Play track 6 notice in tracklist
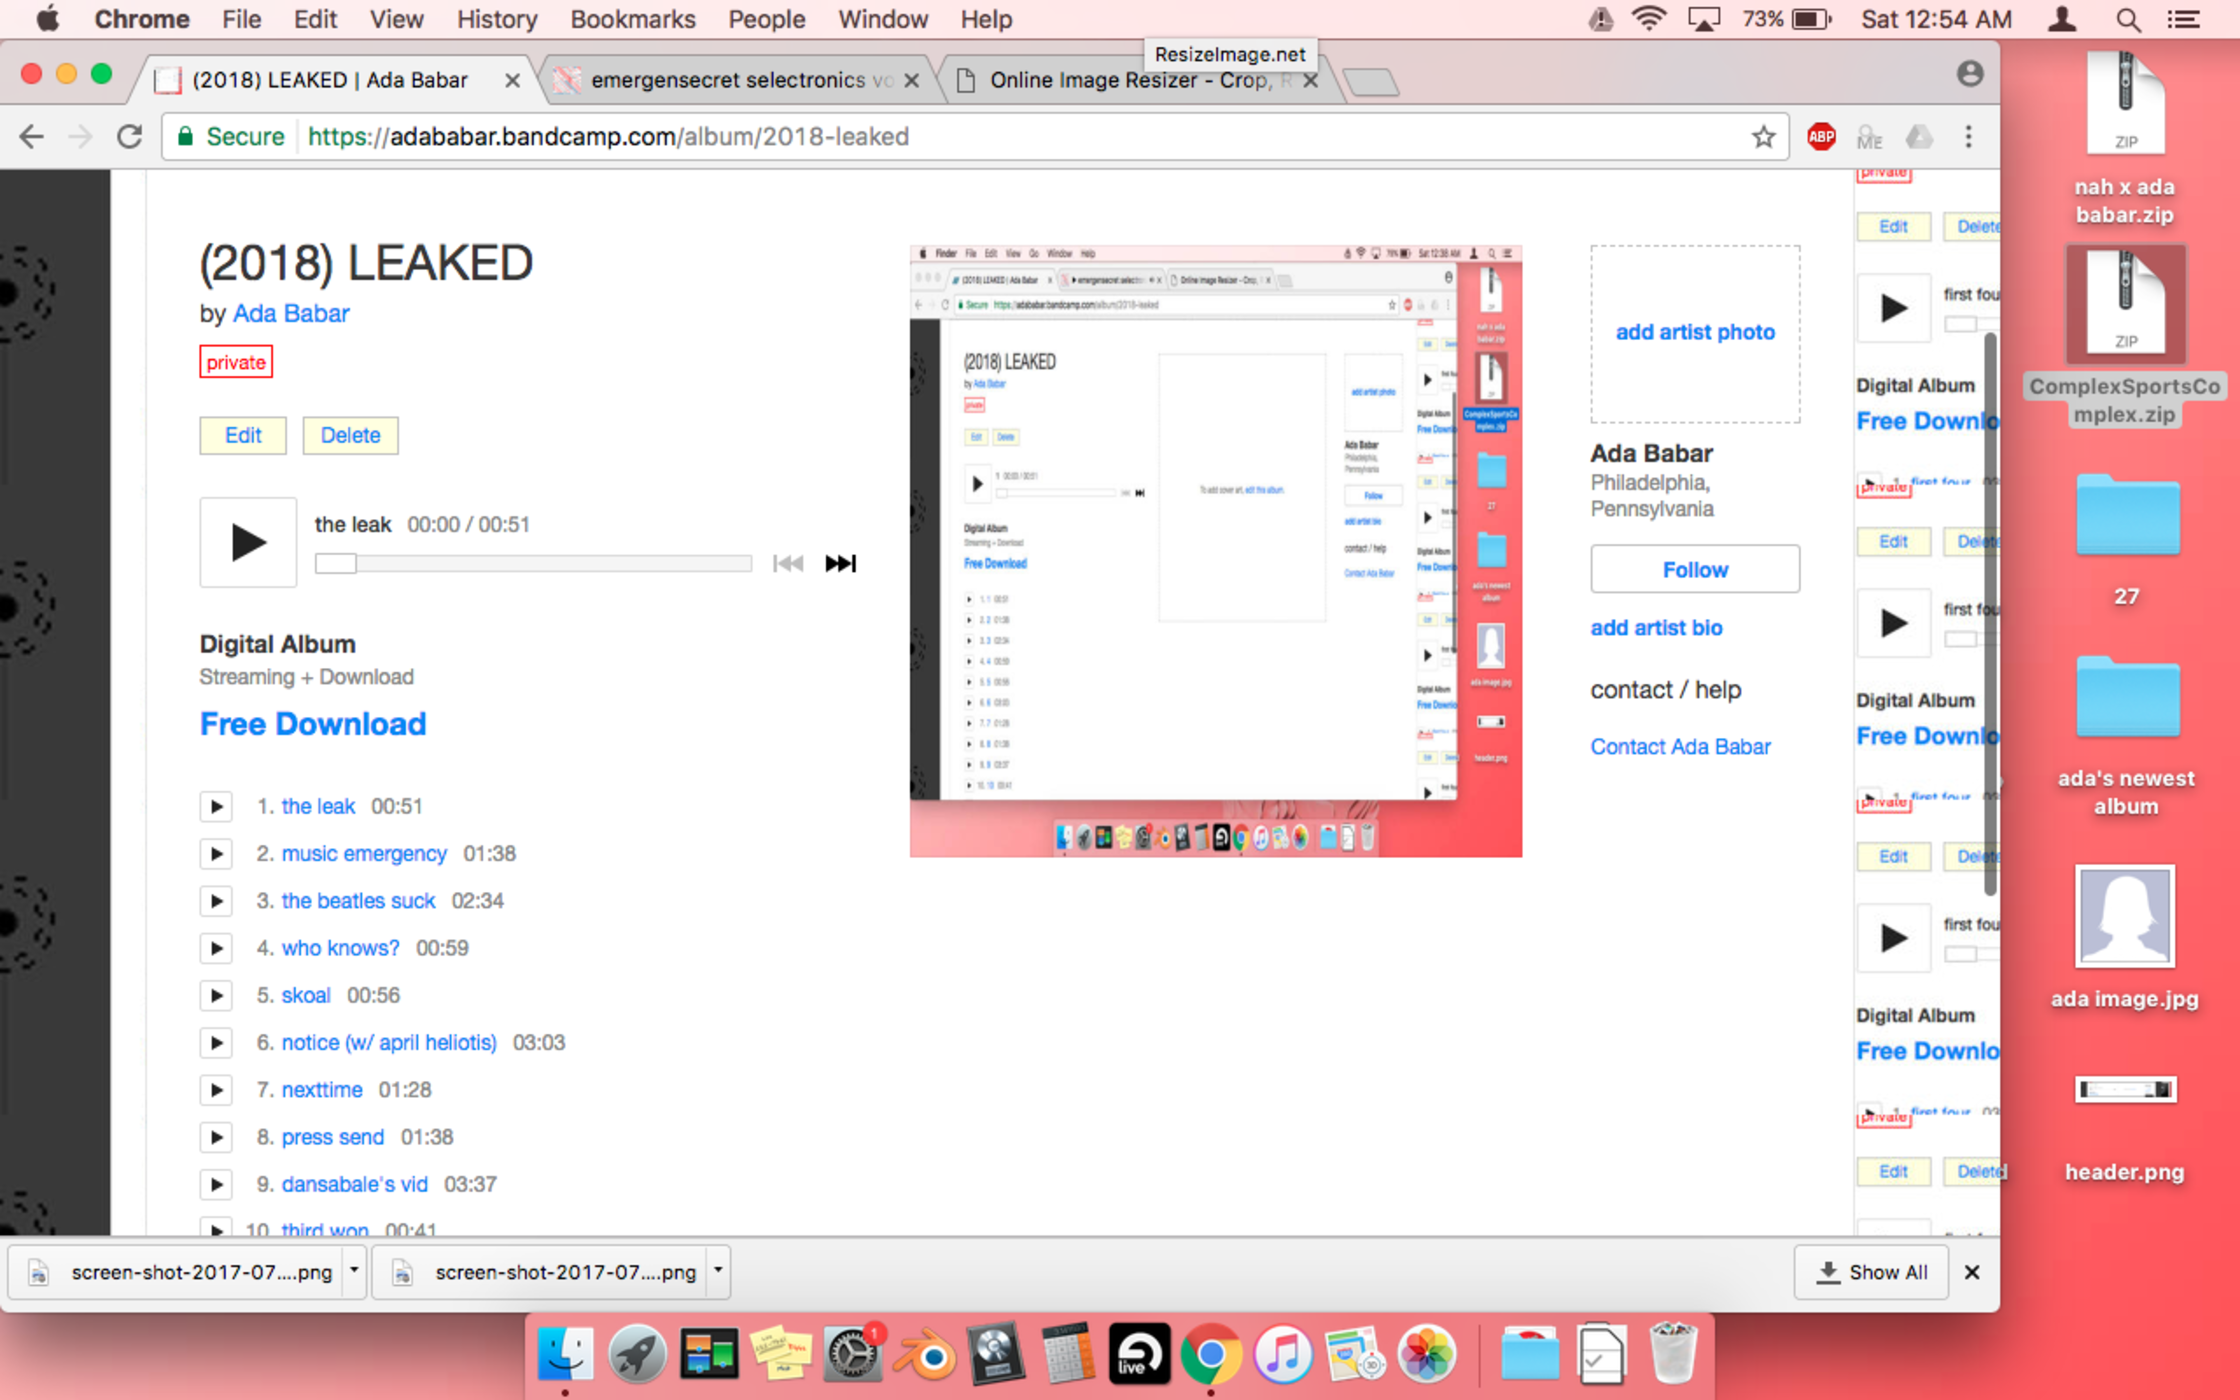 tap(216, 1043)
